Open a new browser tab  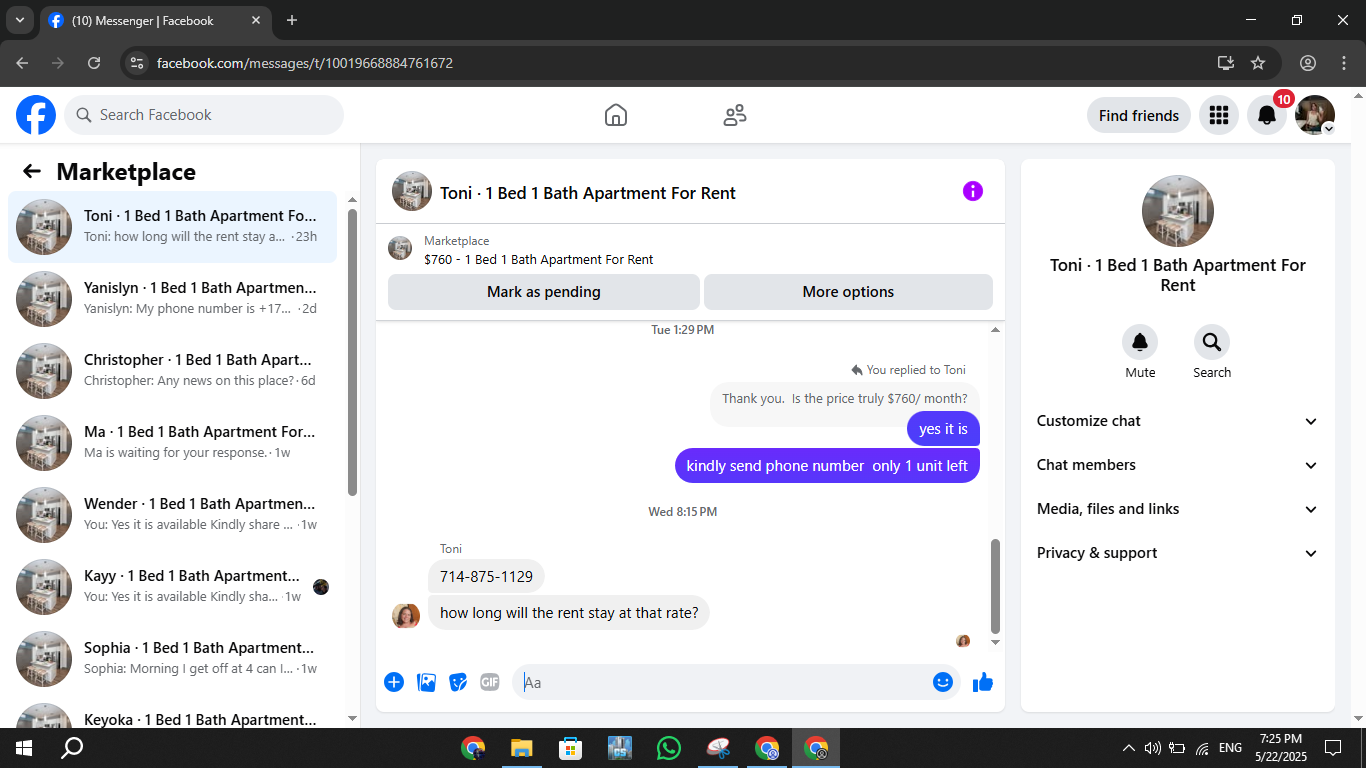pyautogui.click(x=292, y=20)
